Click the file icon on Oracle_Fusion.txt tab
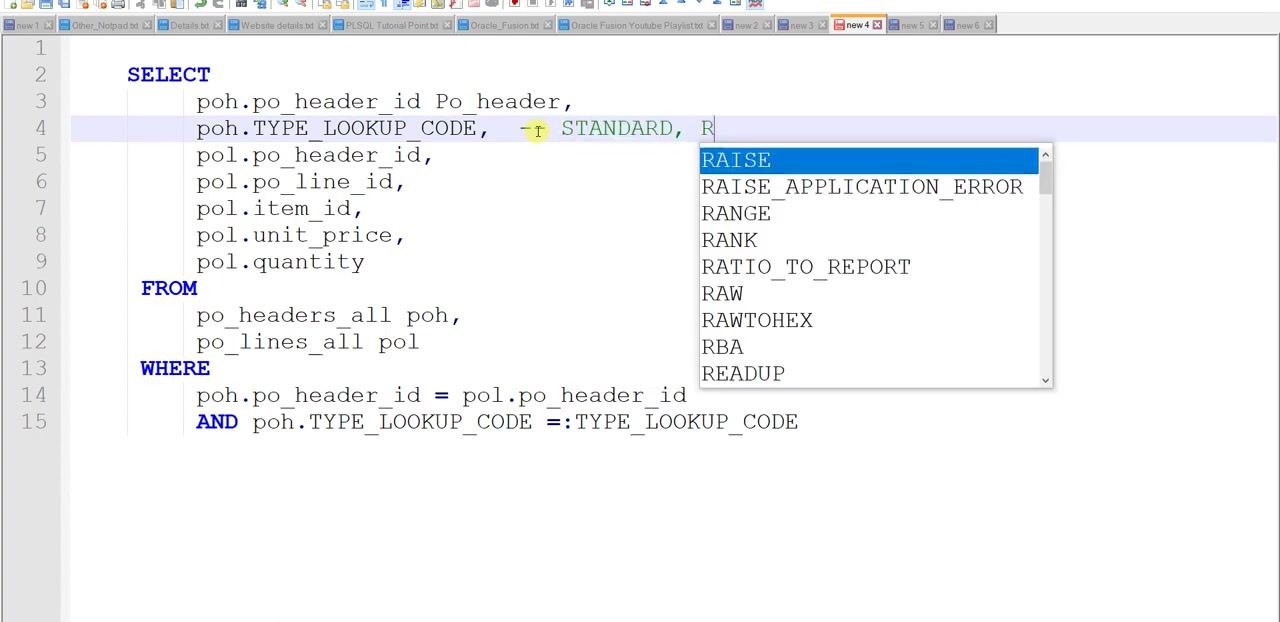This screenshot has height=622, width=1280. click(x=463, y=25)
